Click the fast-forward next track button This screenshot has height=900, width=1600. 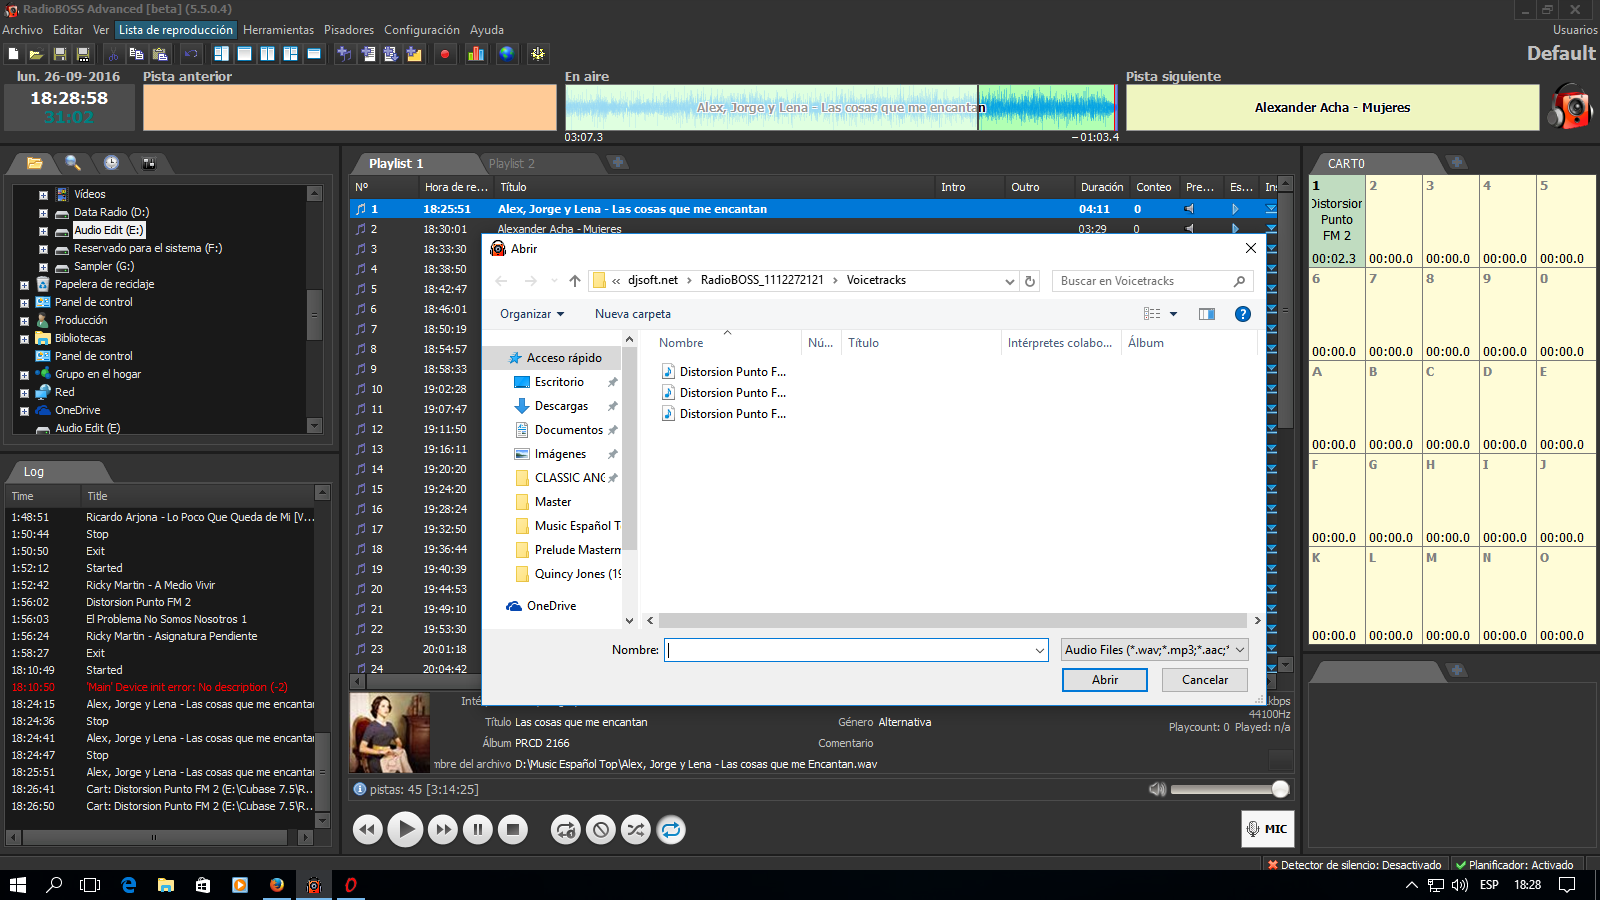(442, 829)
